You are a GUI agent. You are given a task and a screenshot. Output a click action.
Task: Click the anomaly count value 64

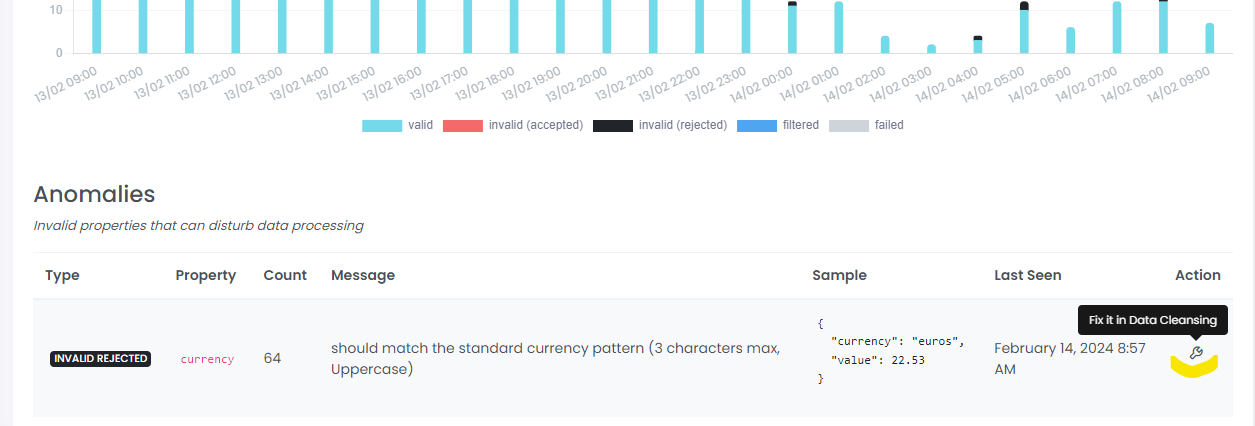pos(272,358)
